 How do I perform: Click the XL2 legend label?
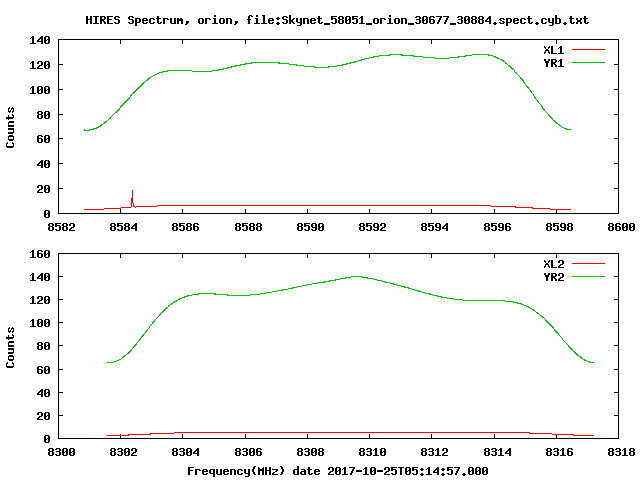[x=553, y=264]
